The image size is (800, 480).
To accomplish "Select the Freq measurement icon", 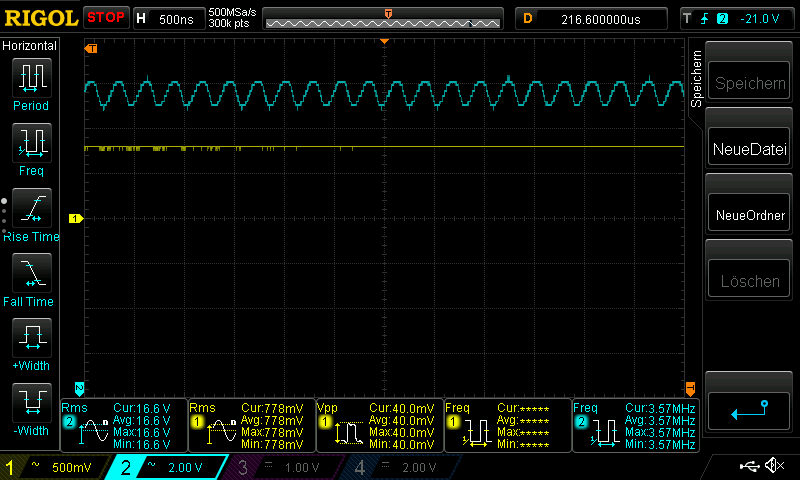I will tap(32, 142).
